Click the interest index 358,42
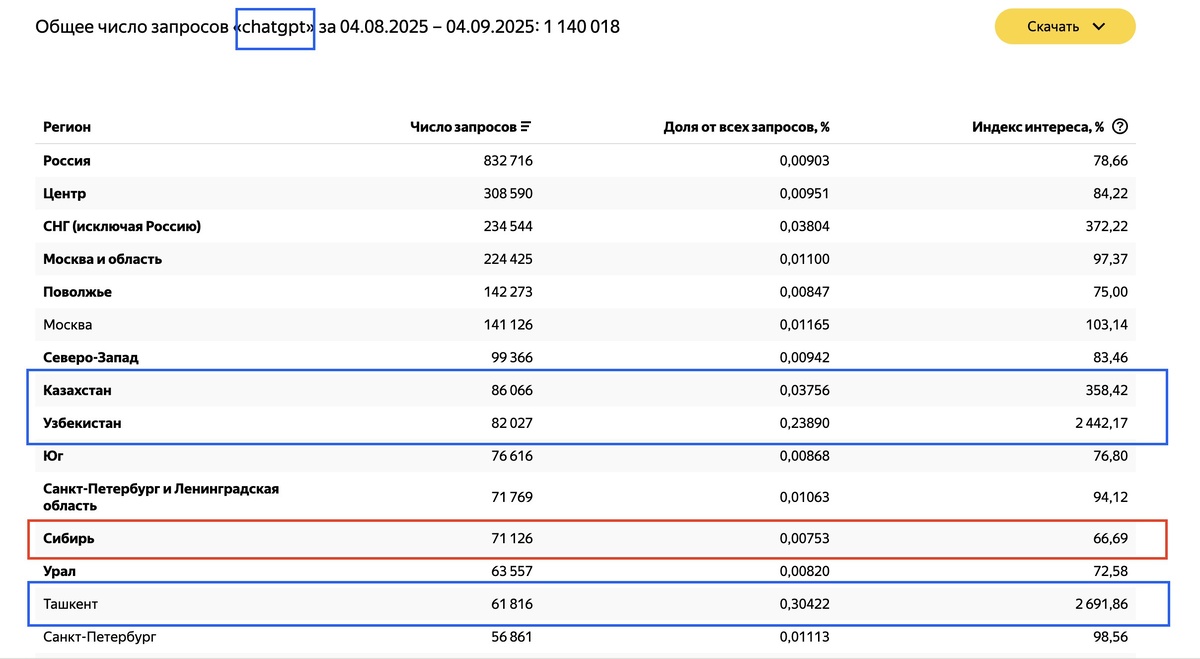 click(1106, 390)
